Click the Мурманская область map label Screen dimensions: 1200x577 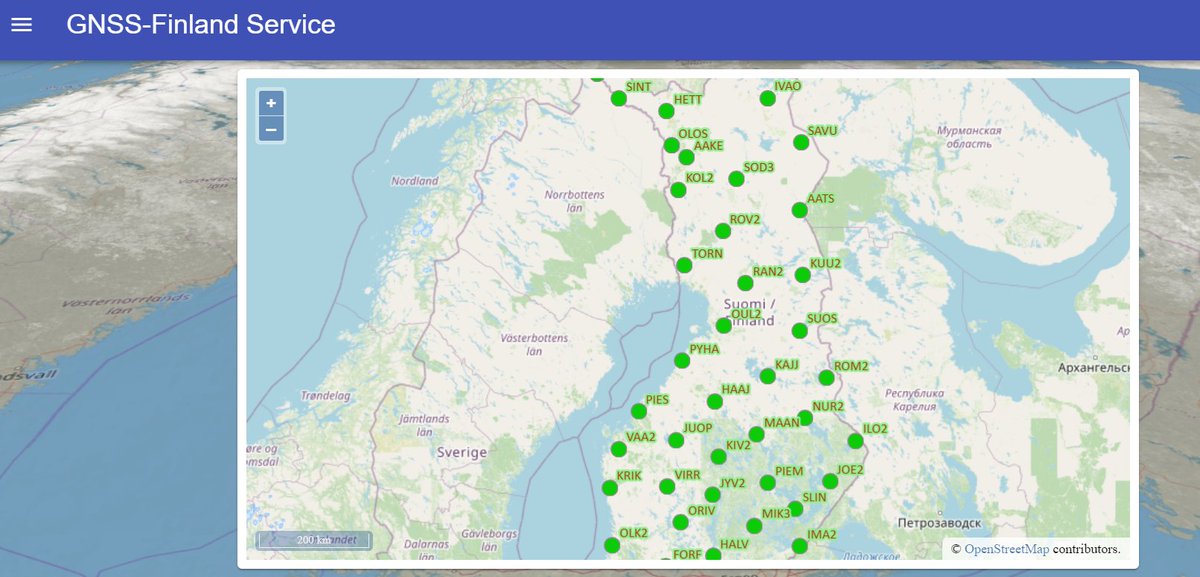[x=970, y=137]
